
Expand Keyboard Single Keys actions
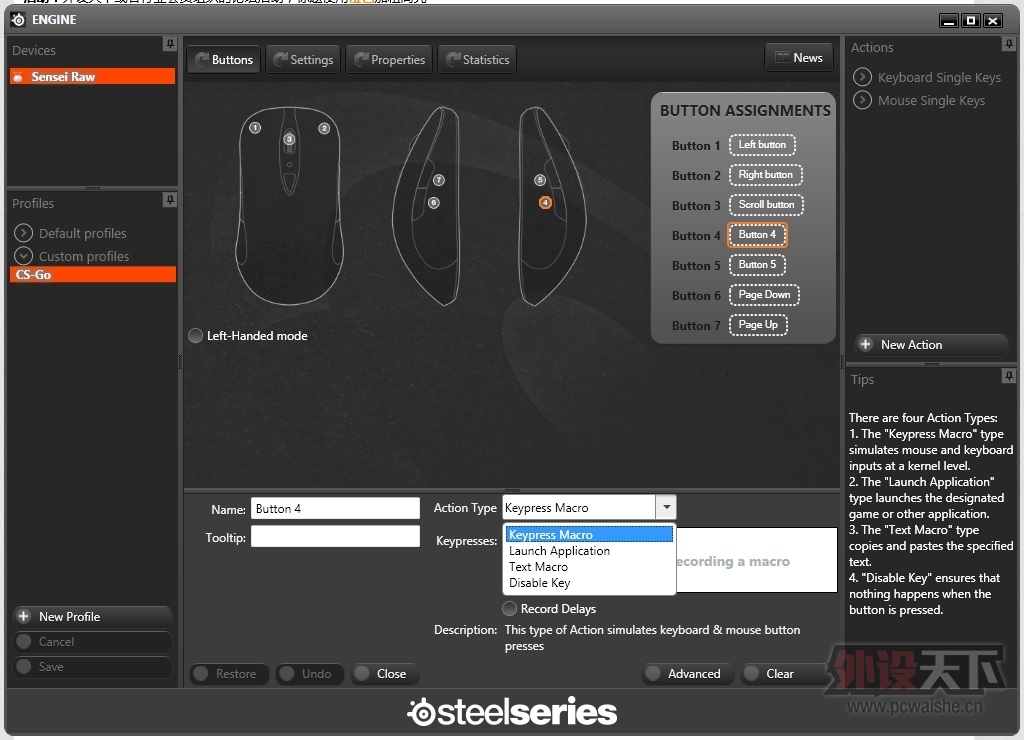[862, 77]
